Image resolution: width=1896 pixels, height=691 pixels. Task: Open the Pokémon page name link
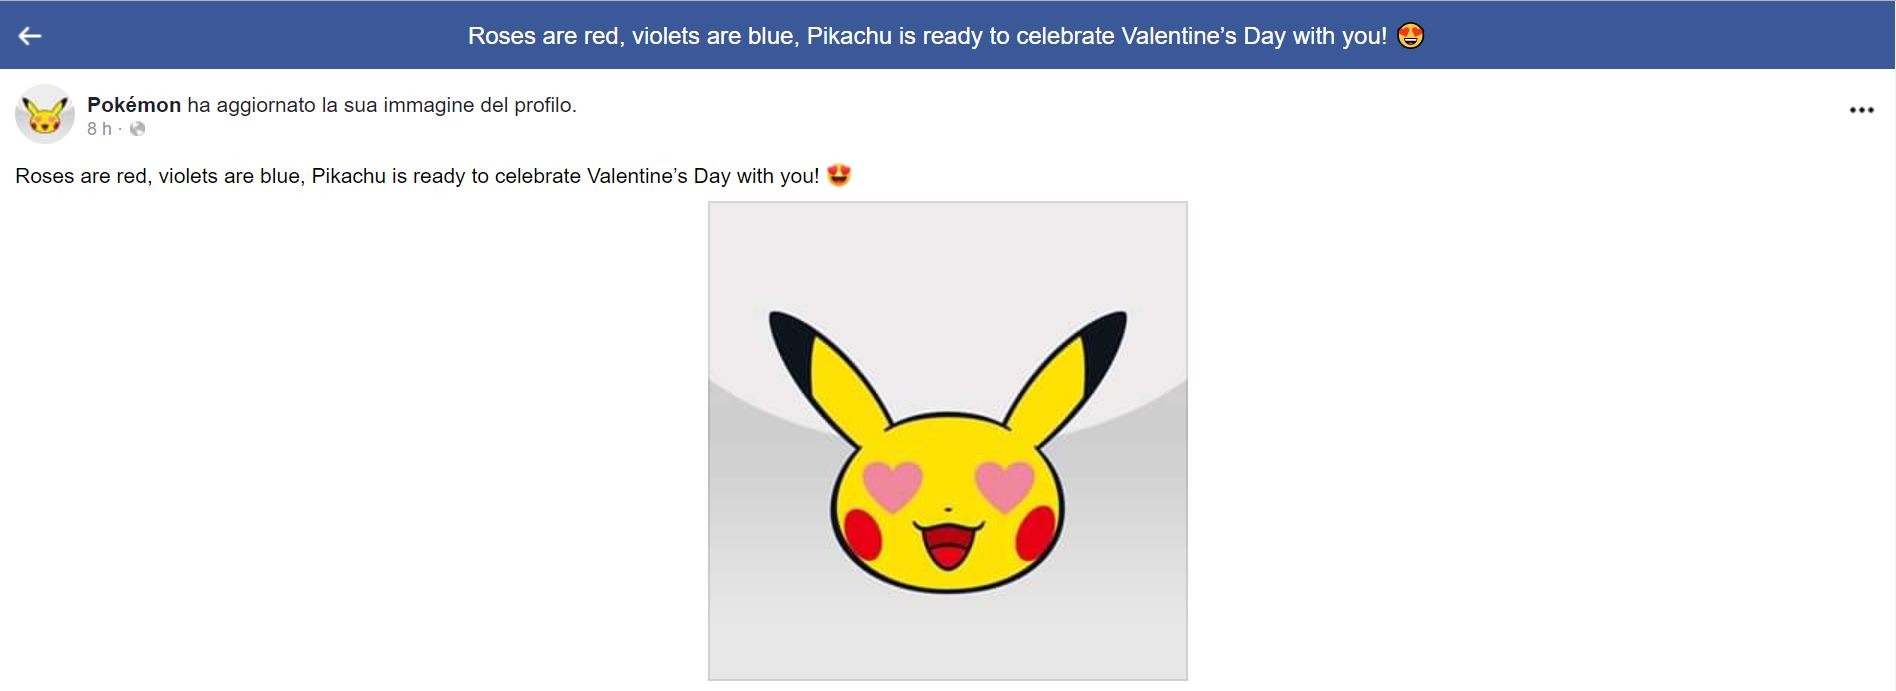134,105
